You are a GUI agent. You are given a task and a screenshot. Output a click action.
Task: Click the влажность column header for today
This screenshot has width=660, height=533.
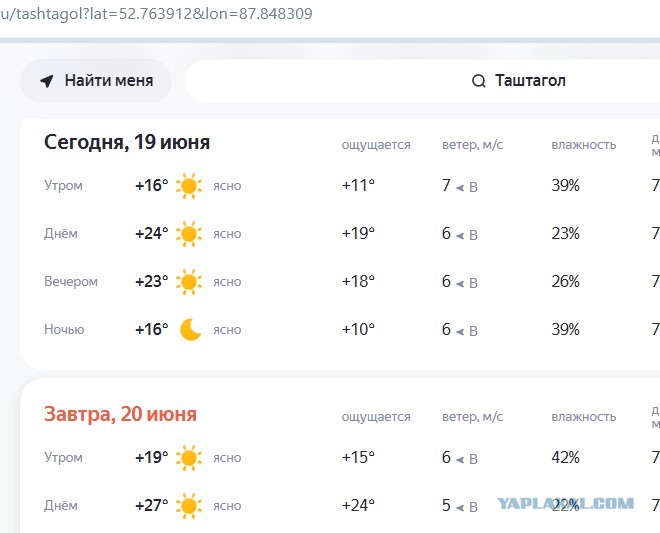tap(583, 145)
